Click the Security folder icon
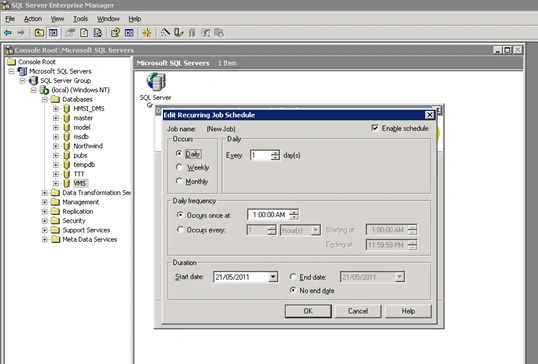Screen dimensions: 538x364 (x=55, y=221)
